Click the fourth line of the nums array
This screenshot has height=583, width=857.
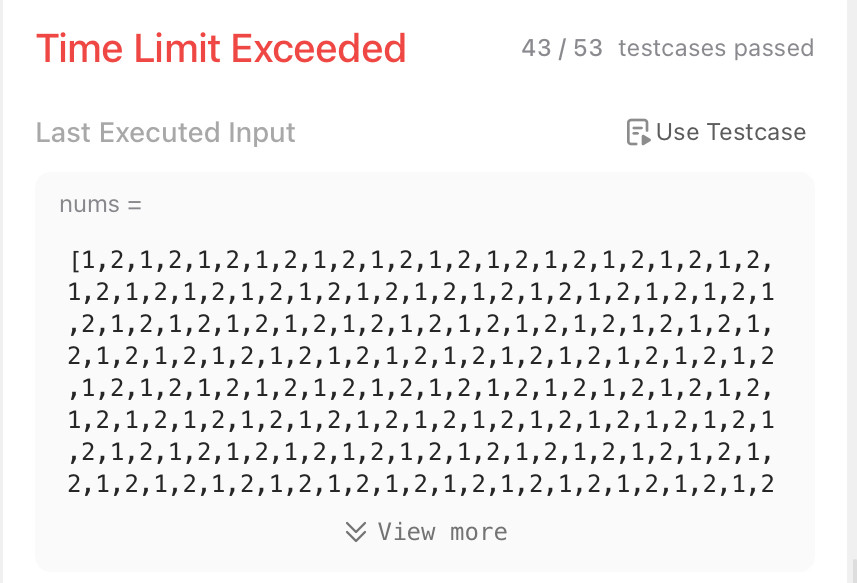tap(421, 356)
